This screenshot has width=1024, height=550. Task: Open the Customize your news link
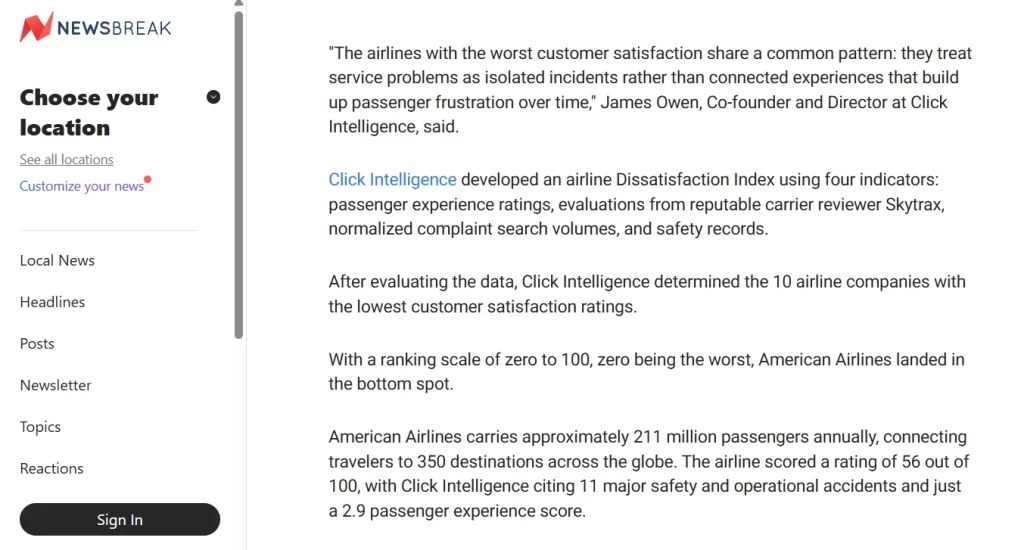[81, 186]
